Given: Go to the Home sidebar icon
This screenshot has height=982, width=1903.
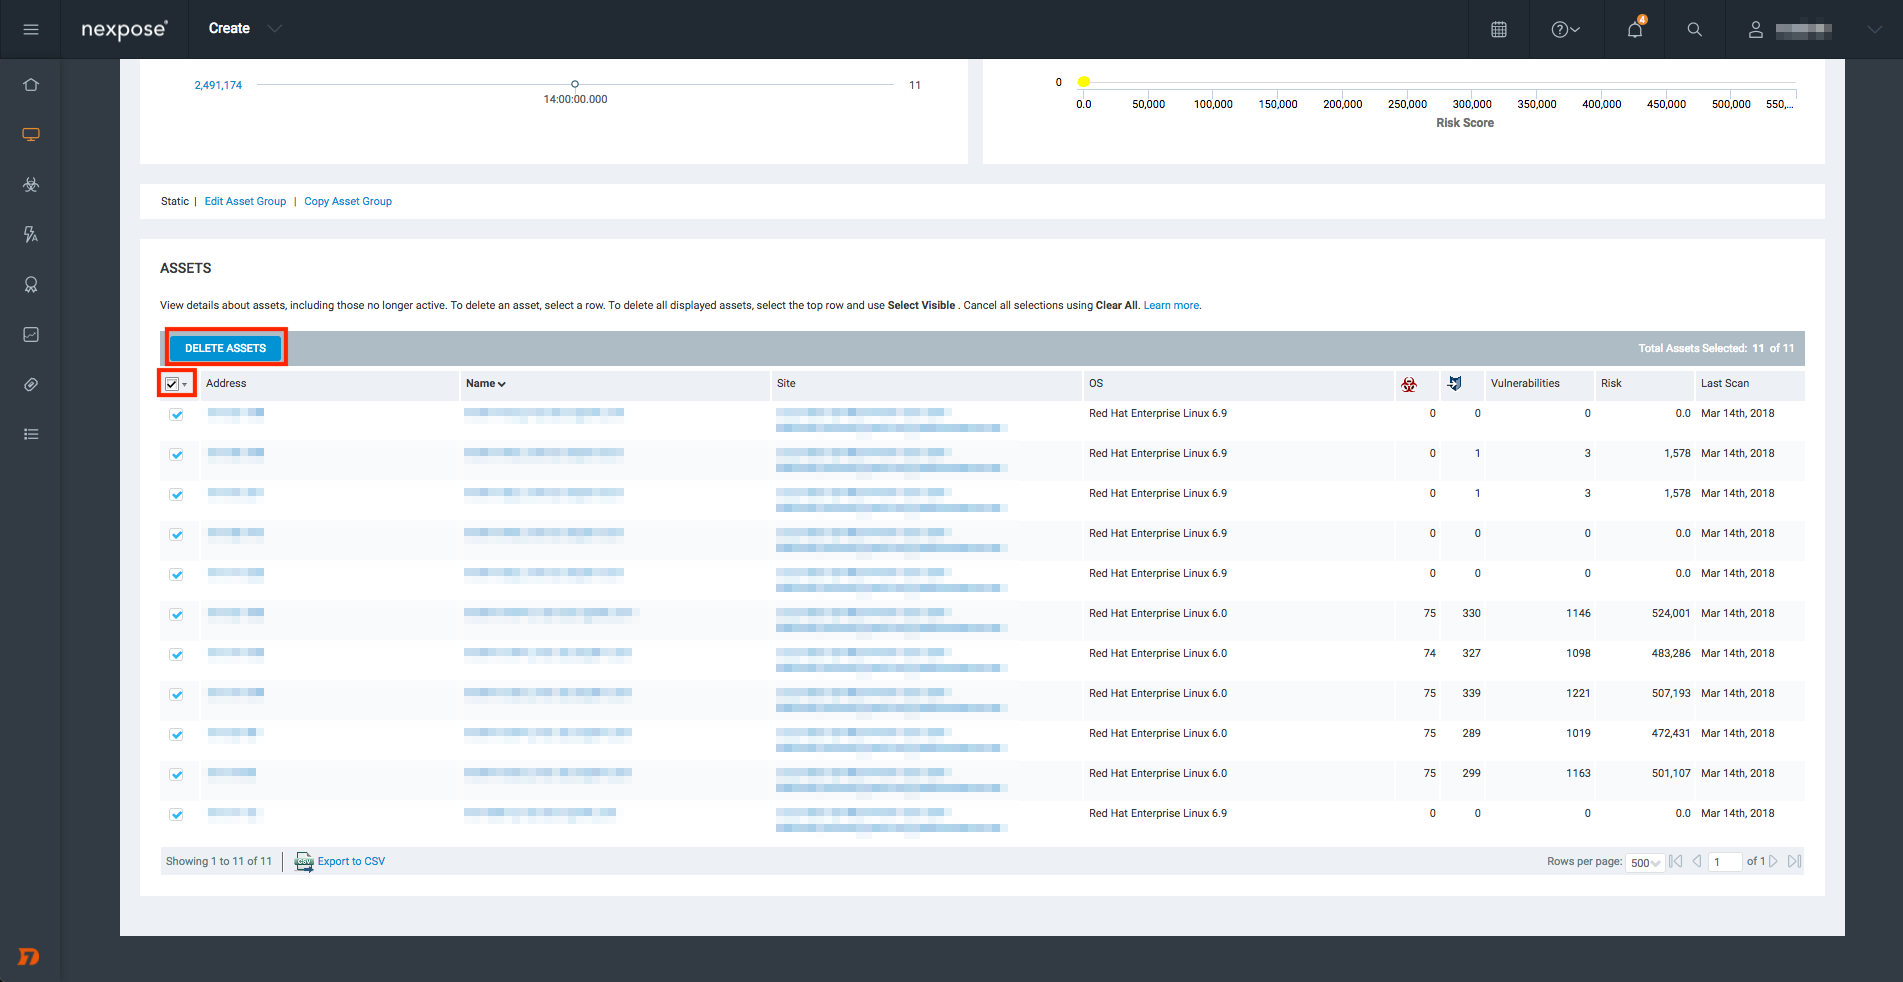Looking at the screenshot, I should tap(31, 85).
